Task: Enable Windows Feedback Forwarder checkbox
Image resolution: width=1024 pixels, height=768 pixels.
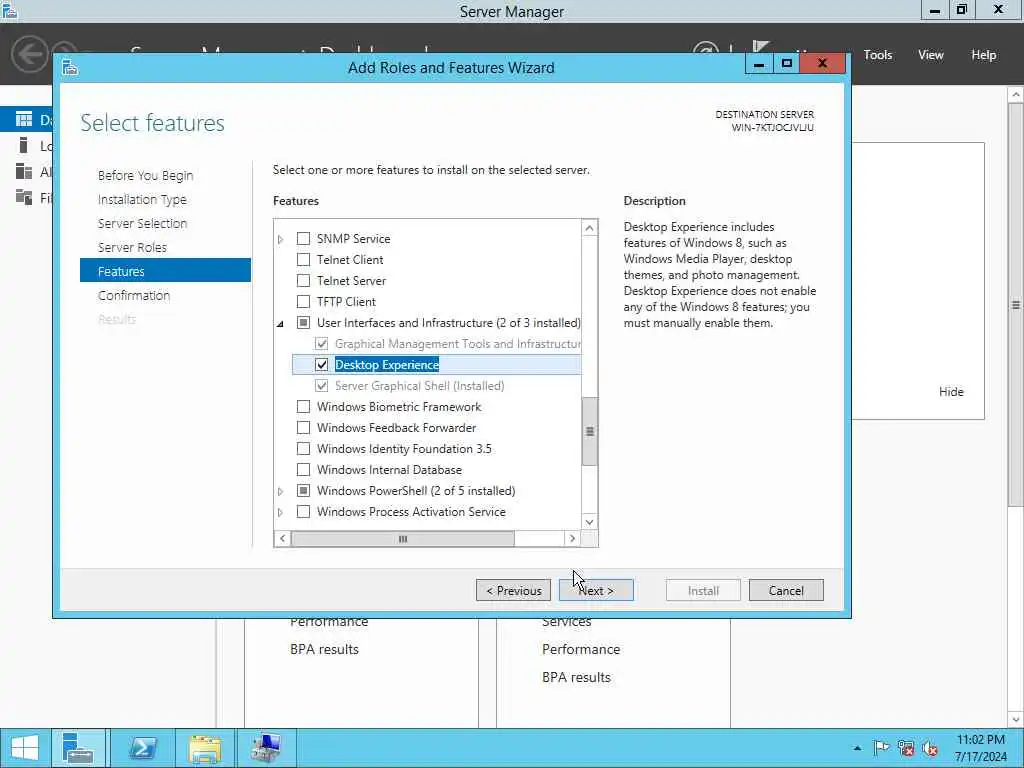Action: tap(303, 427)
